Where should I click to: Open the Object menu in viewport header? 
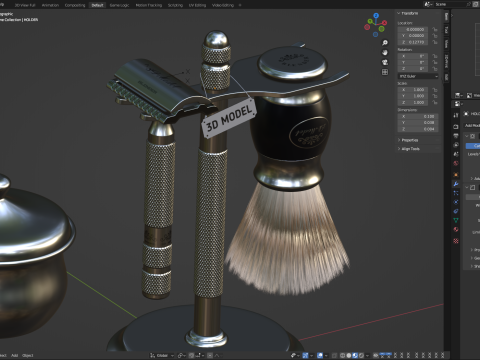pyautogui.click(x=28, y=355)
